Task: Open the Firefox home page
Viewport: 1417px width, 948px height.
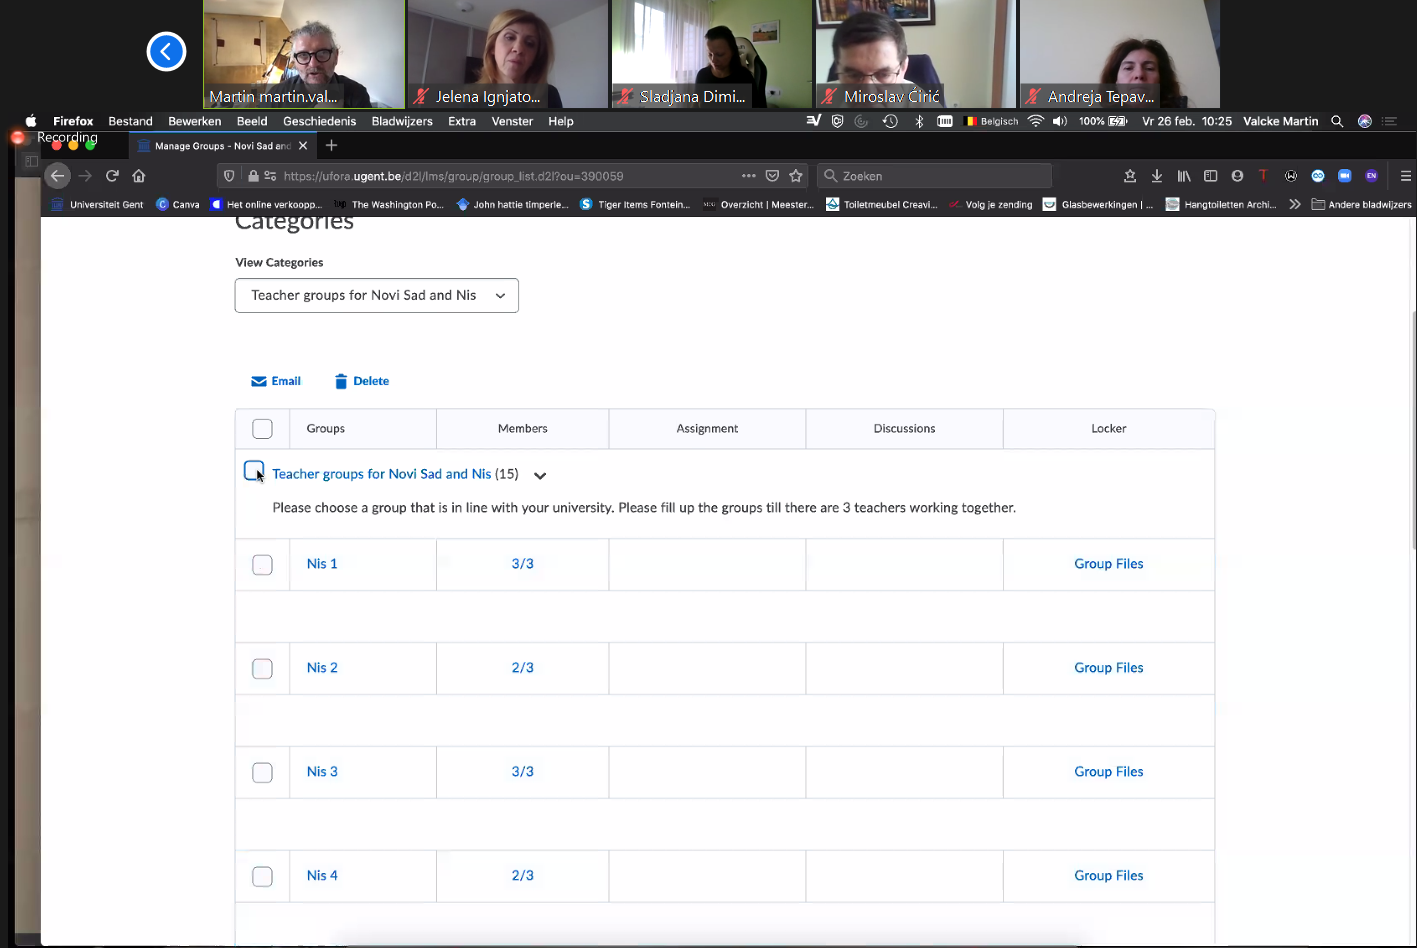Action: (139, 176)
